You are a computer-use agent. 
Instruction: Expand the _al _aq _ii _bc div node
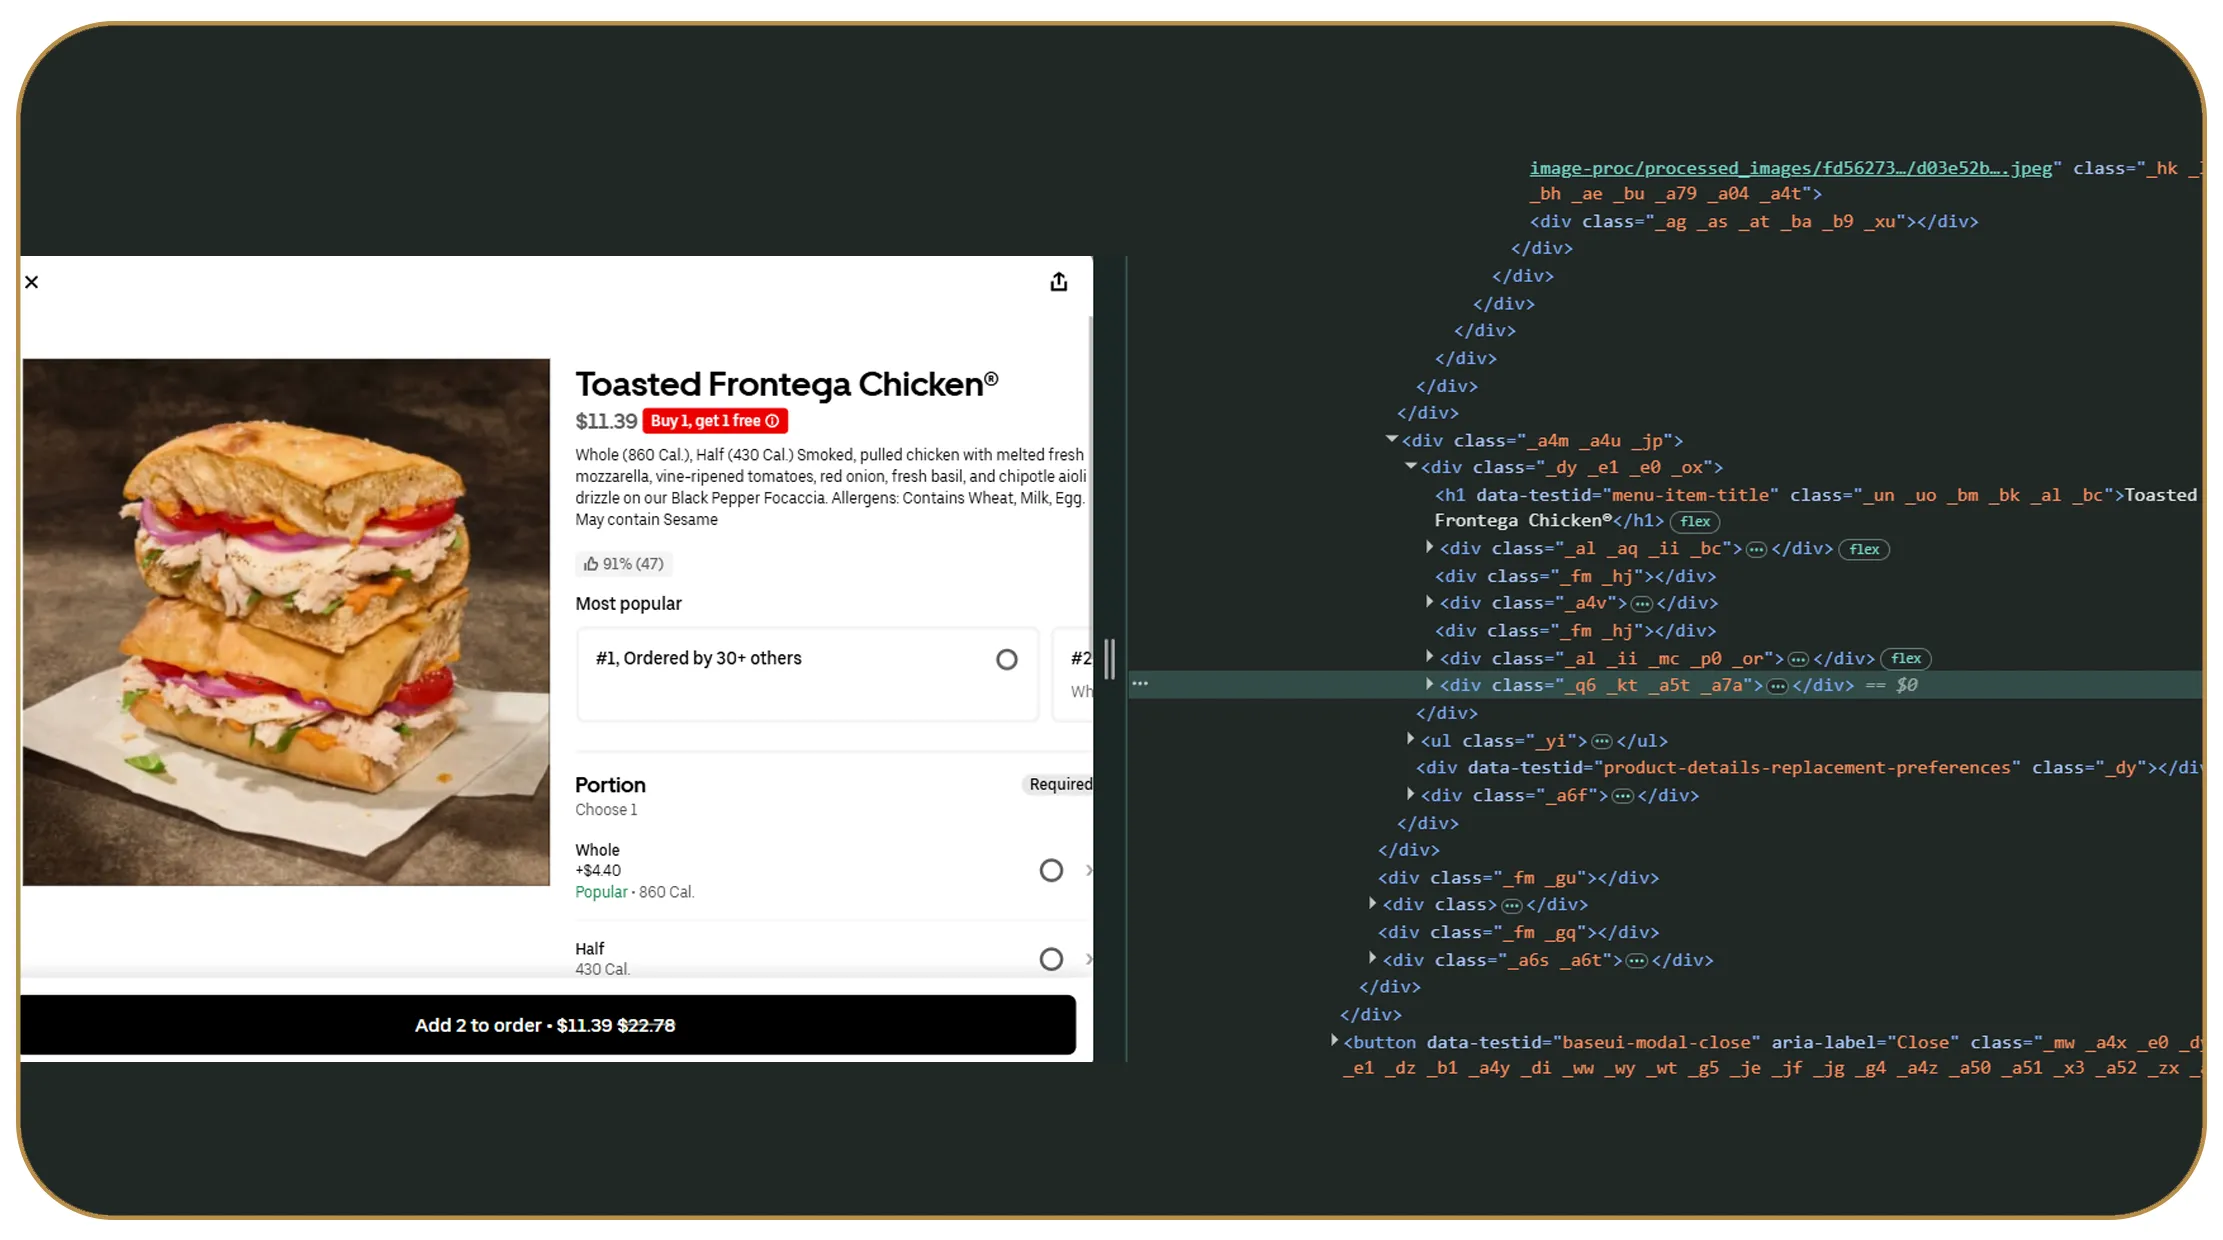(x=1429, y=547)
